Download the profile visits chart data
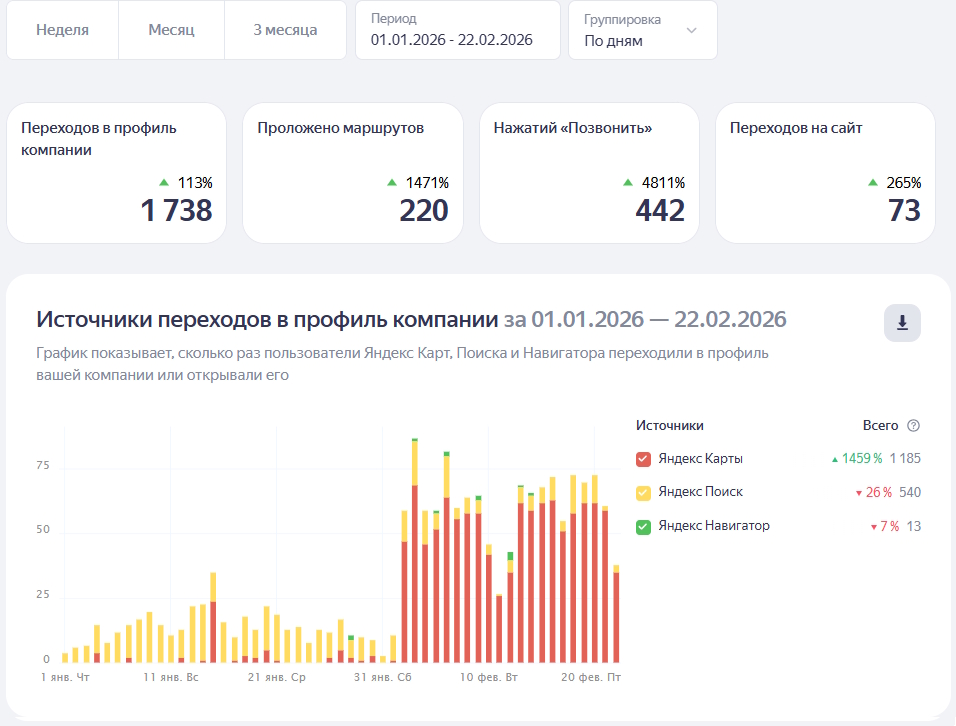This screenshot has width=956, height=726. click(x=902, y=322)
